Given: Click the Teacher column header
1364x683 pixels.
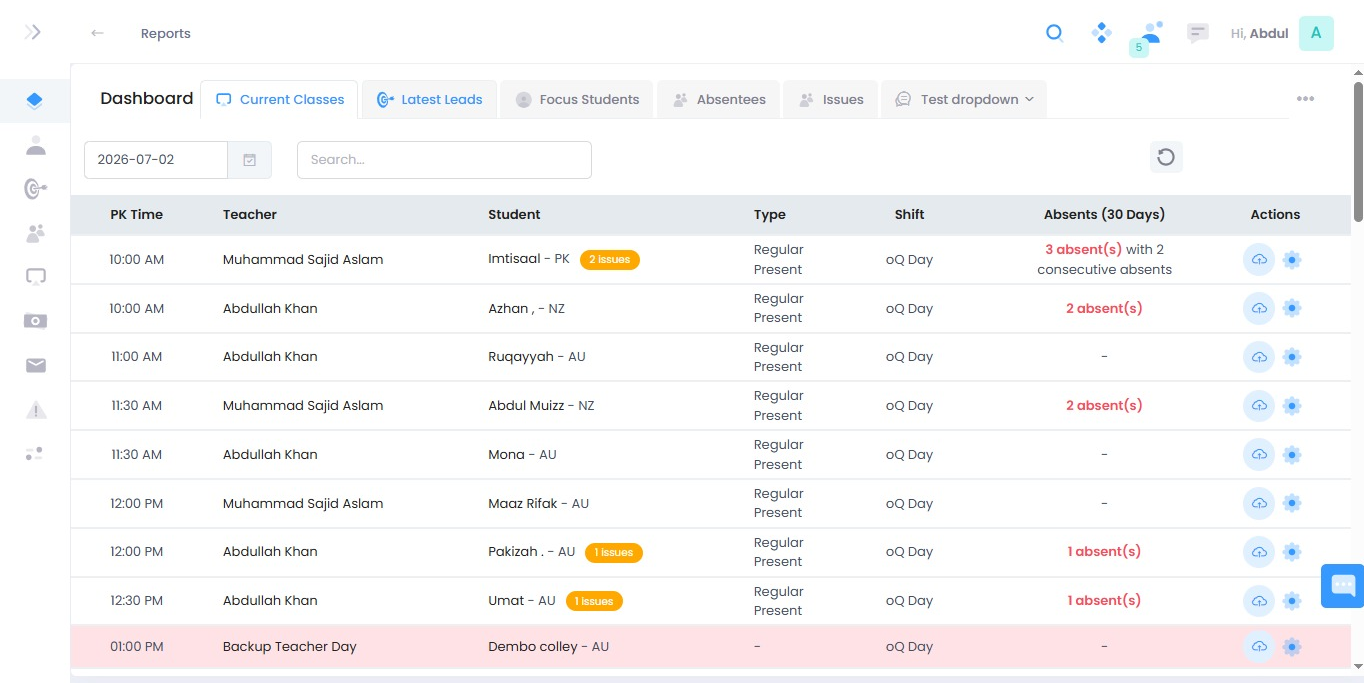Looking at the screenshot, I should [x=250, y=214].
